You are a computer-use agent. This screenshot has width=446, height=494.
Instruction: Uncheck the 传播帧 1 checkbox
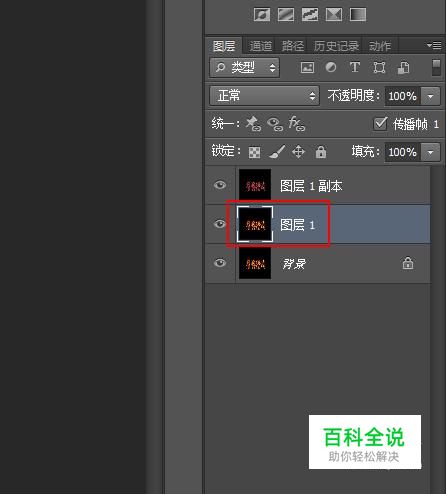[x=380, y=124]
